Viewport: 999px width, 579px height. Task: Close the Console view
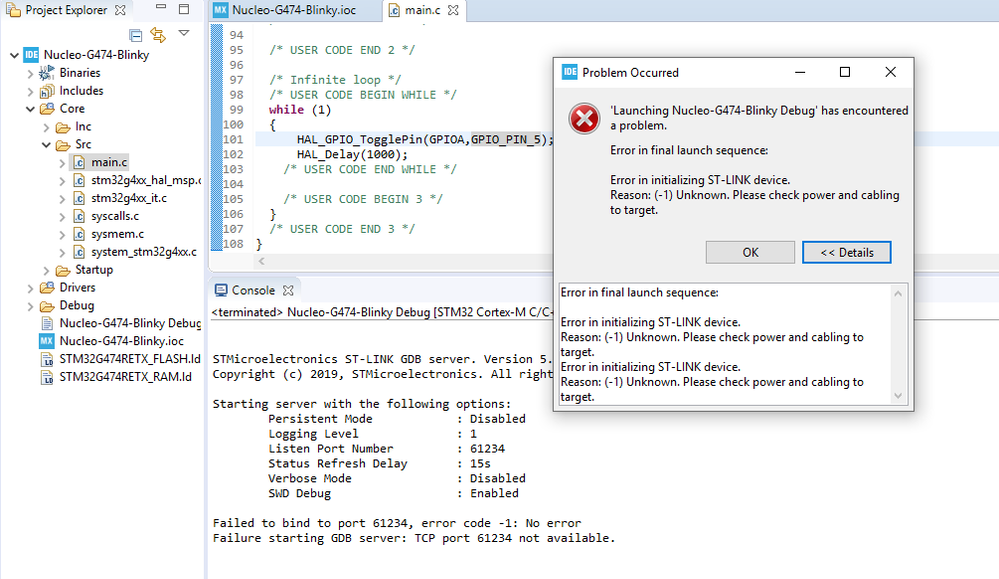click(x=288, y=290)
